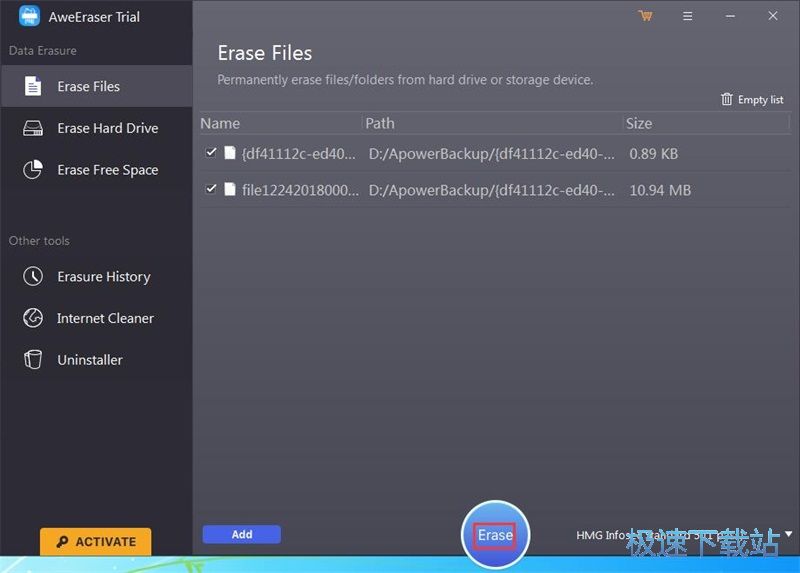Click the key icon on ACTIVATE button
Viewport: 800px width, 573px height.
(62, 541)
